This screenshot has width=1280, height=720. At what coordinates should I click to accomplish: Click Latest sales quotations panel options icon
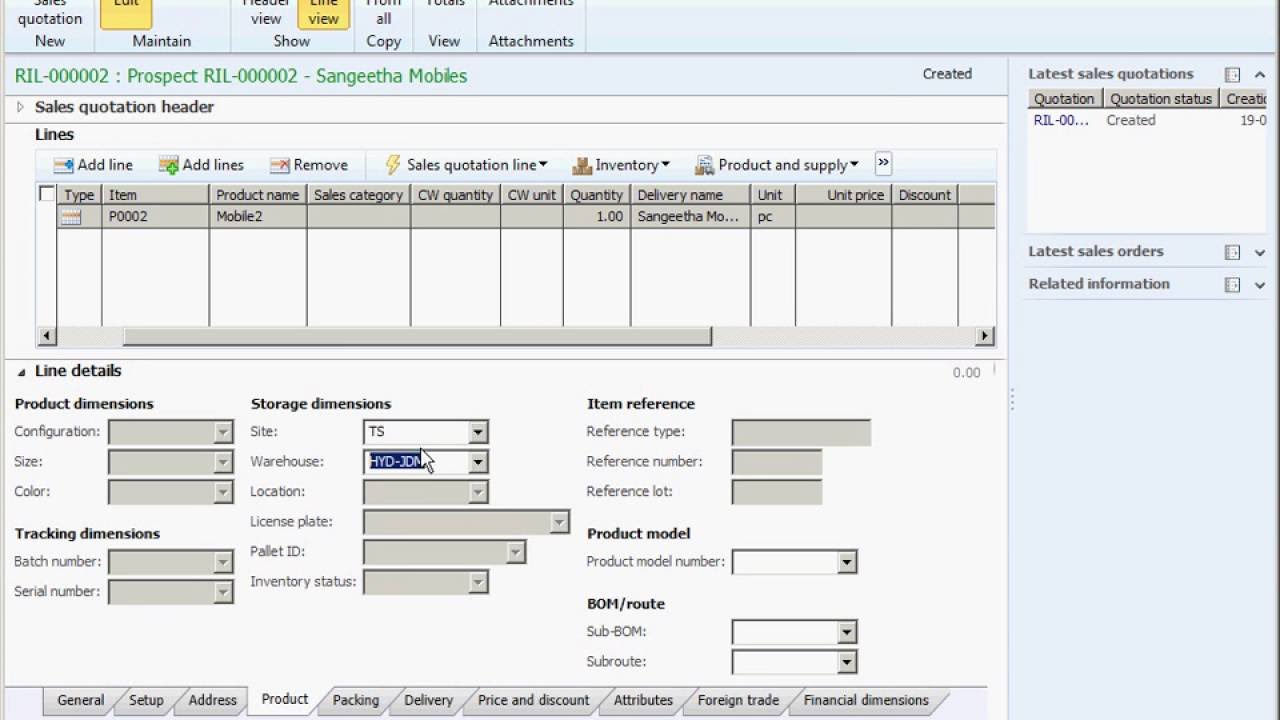pos(1232,75)
